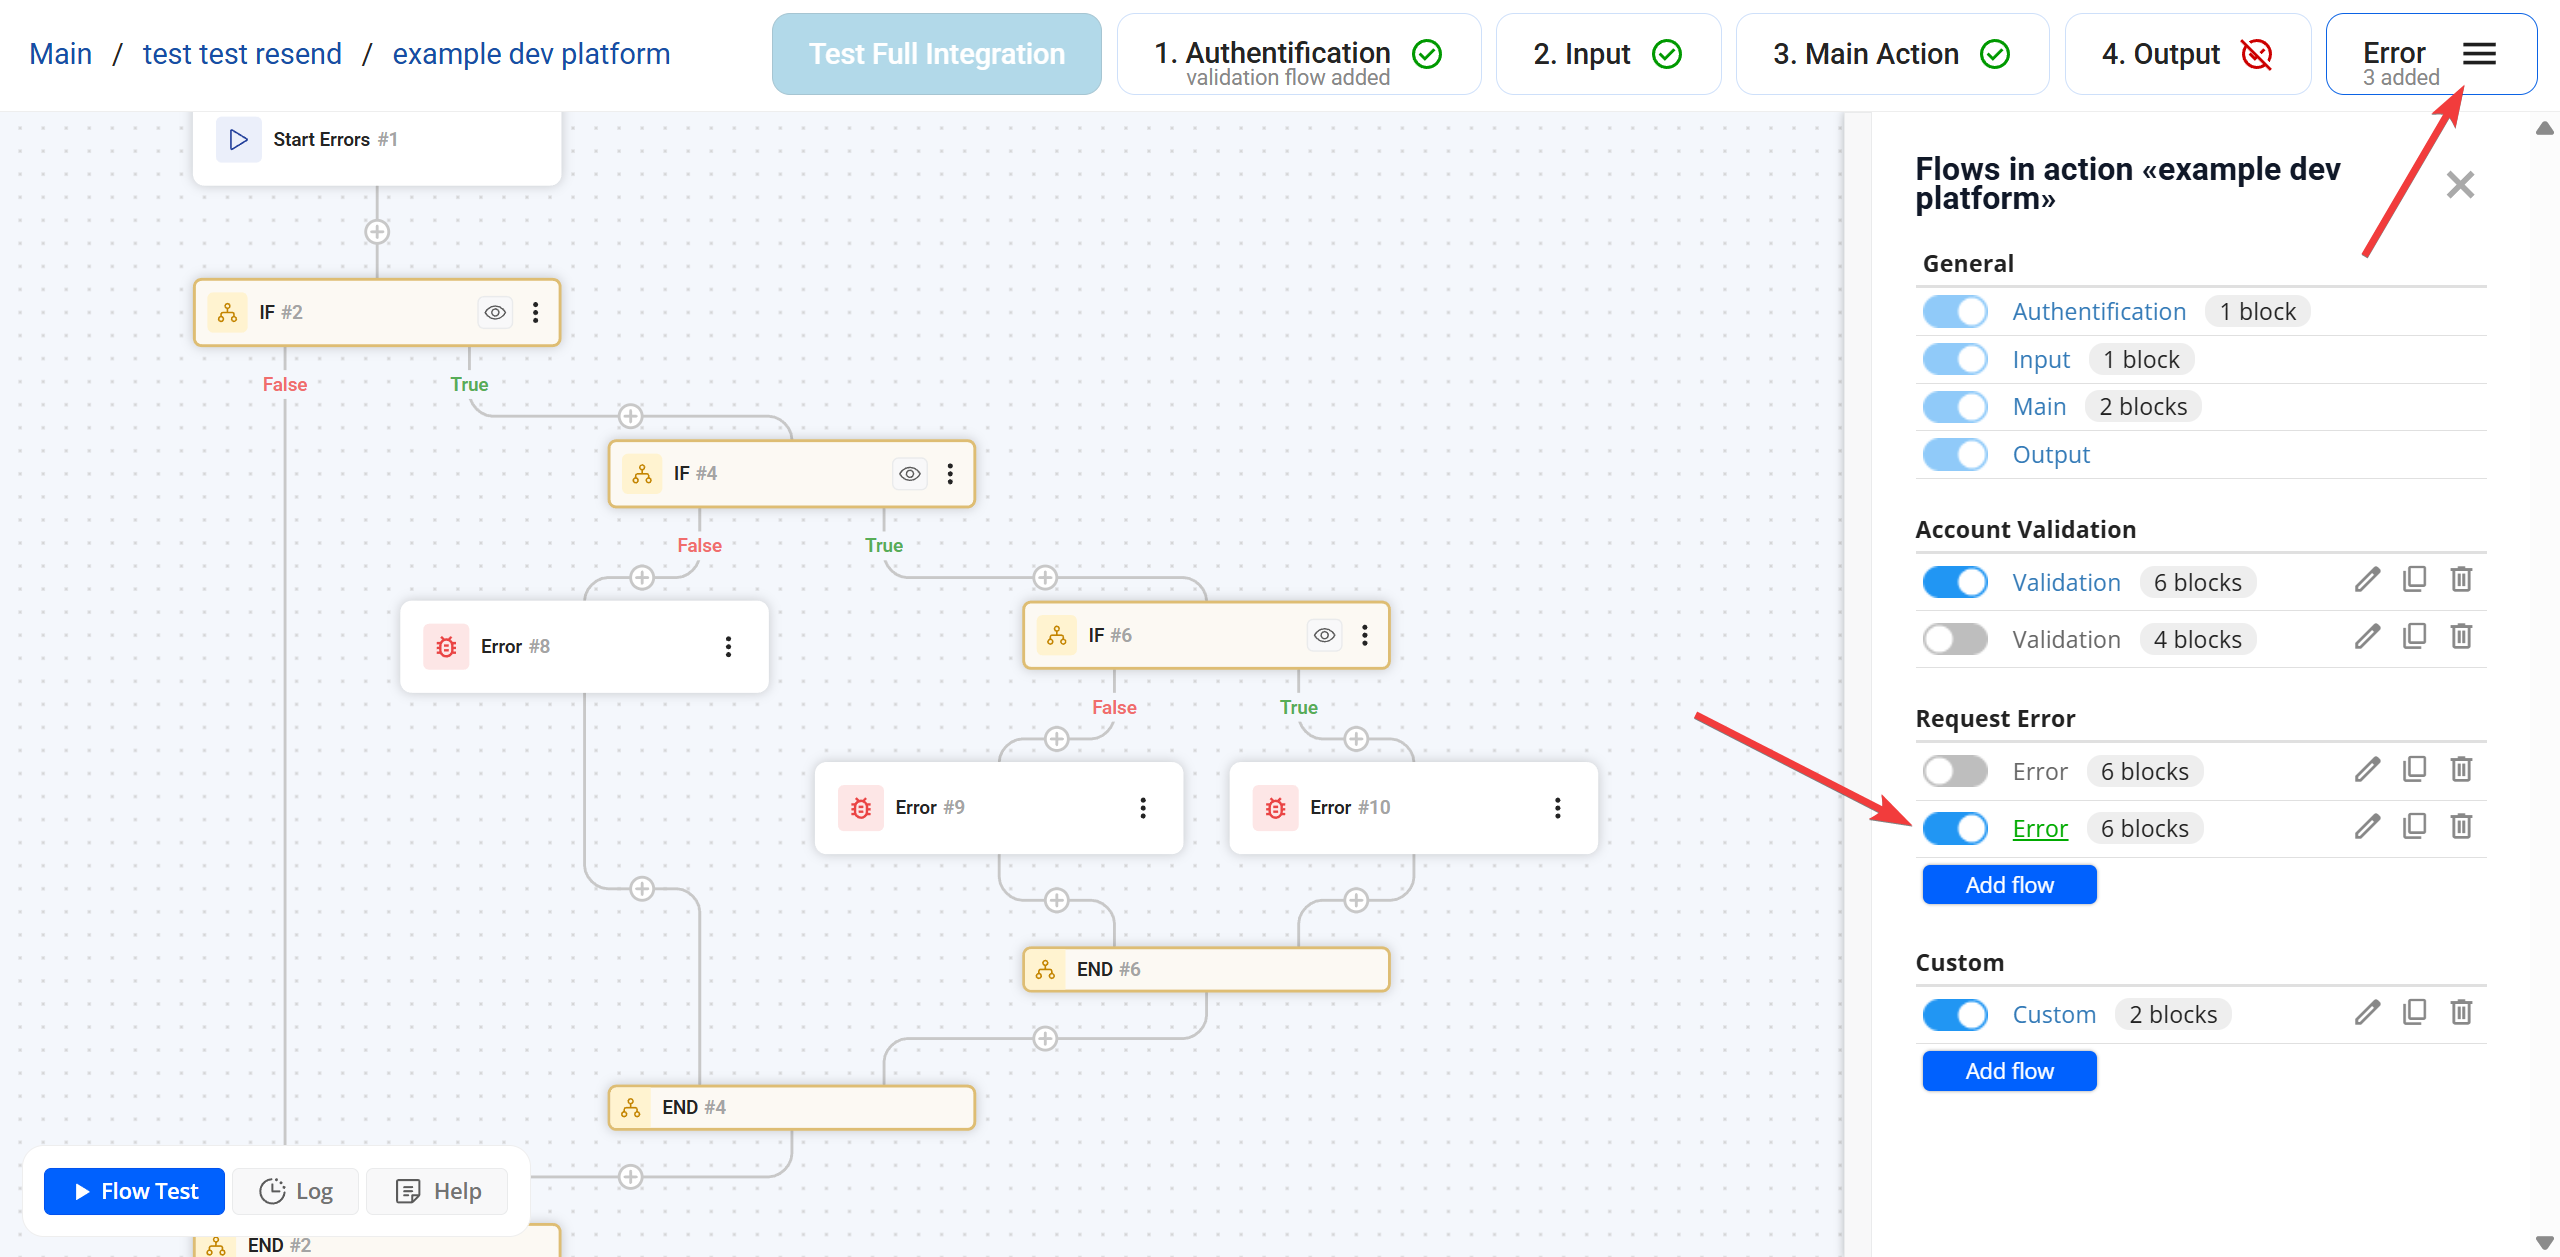Screen dimensions: 2560x1257
Task: Close the Flows in action panel
Action: (x=2460, y=184)
